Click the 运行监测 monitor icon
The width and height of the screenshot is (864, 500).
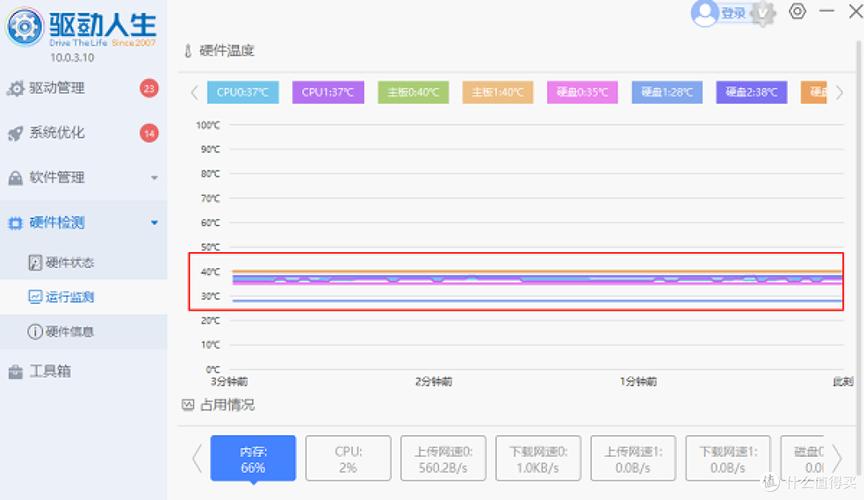pos(35,297)
